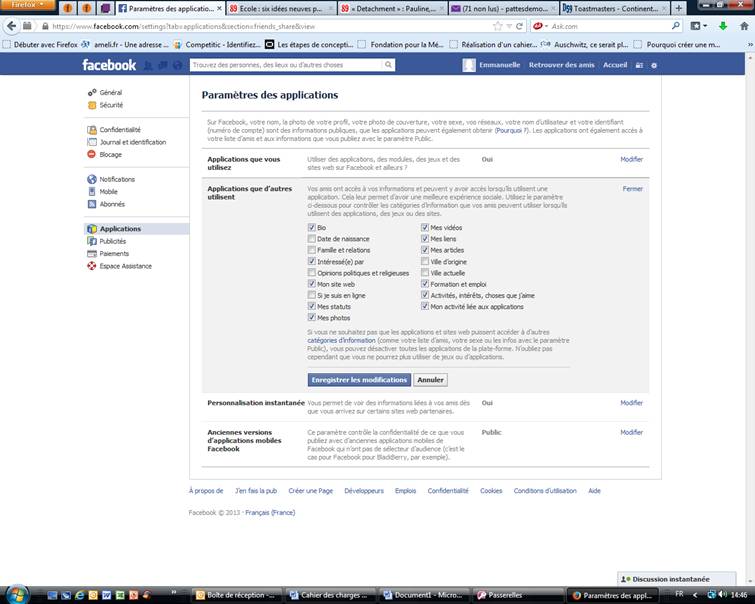Viewport: 755px width, 604px height.
Task: Open the friend requests icon in header
Action: click(x=148, y=66)
